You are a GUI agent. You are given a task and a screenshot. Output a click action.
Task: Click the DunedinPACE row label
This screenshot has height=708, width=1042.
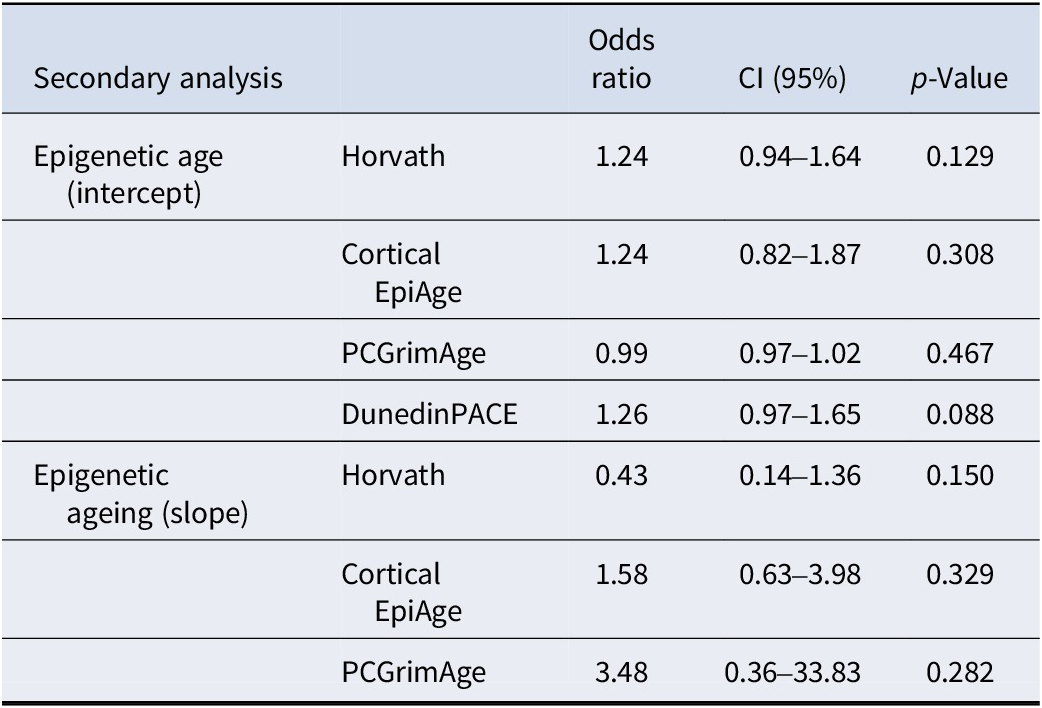429,413
